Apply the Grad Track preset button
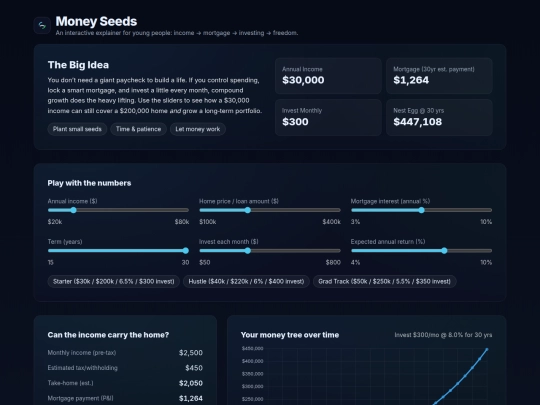This screenshot has width=540, height=405. (384, 281)
